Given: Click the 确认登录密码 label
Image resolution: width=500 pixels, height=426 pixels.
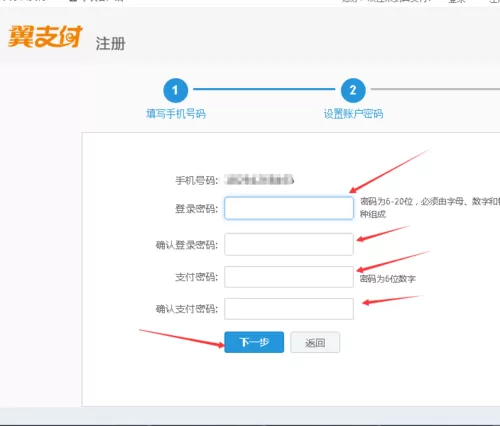Looking at the screenshot, I should 187,245.
